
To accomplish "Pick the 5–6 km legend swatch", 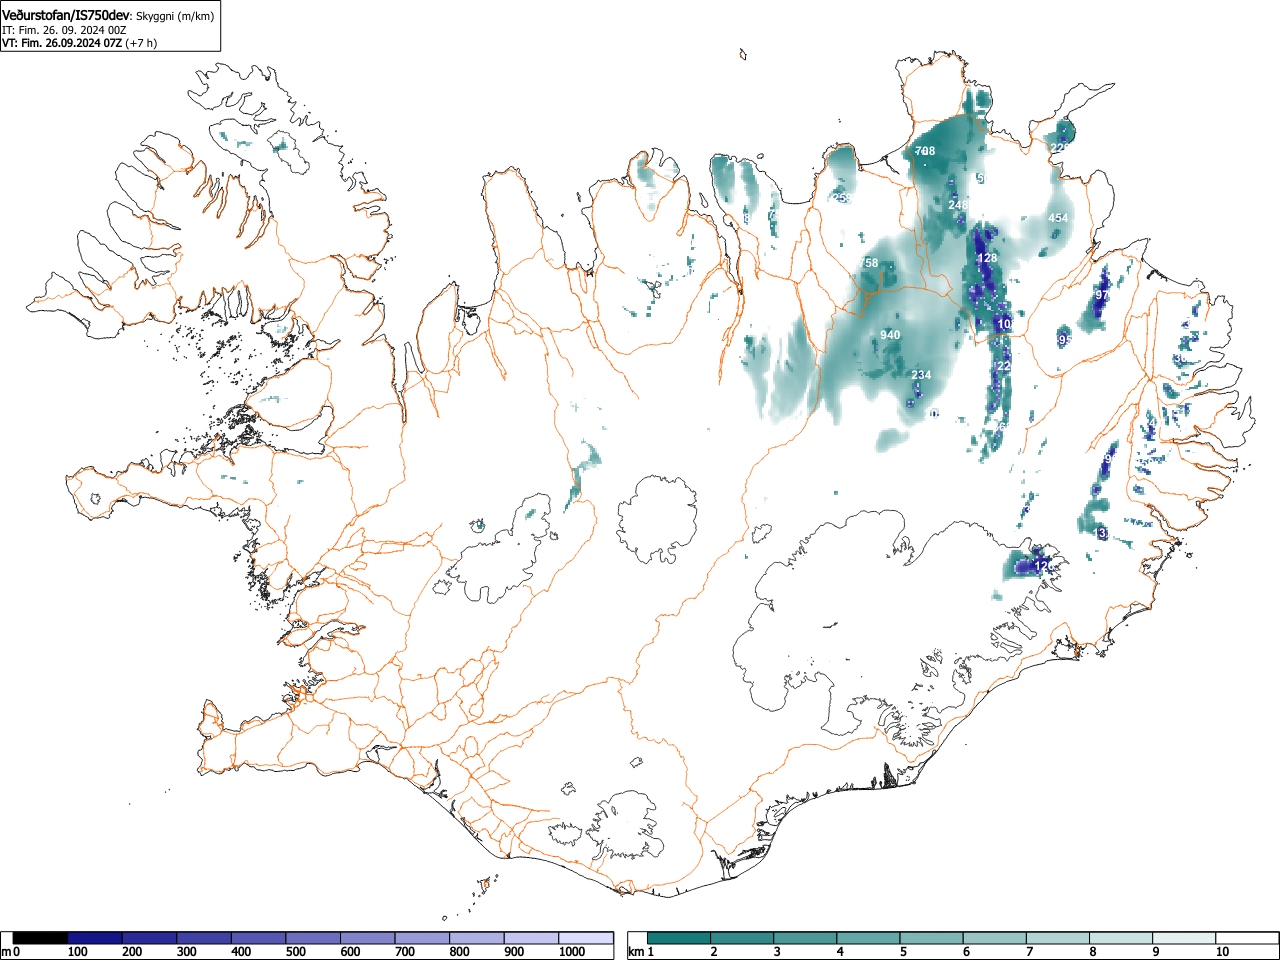I will click(933, 938).
